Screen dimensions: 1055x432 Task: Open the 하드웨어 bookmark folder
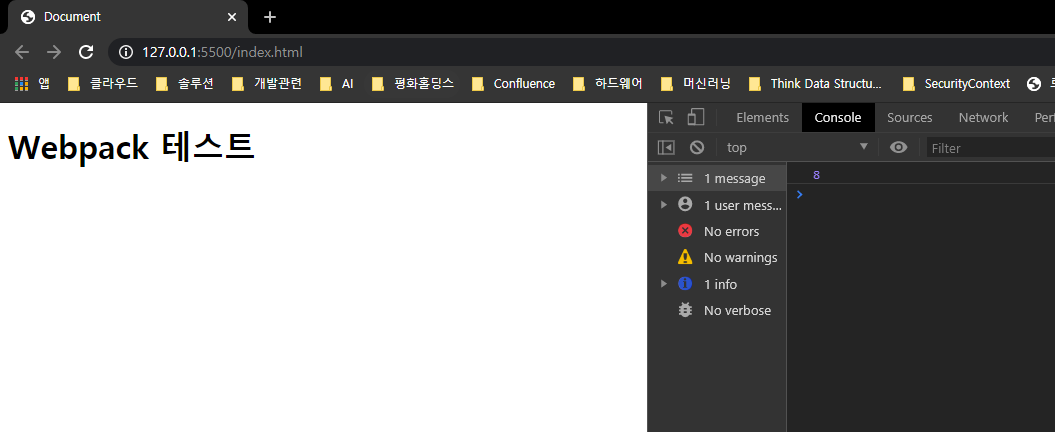click(x=609, y=83)
